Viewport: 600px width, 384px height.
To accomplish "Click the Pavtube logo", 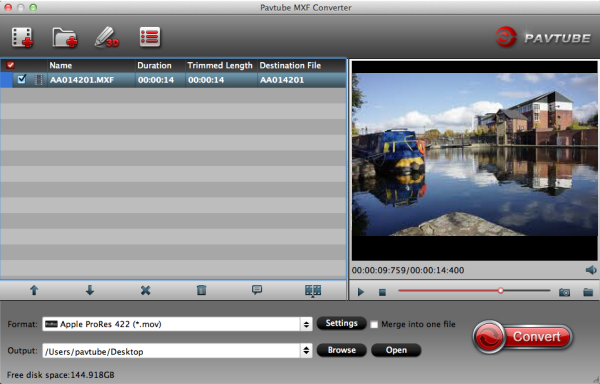I will tap(543, 37).
